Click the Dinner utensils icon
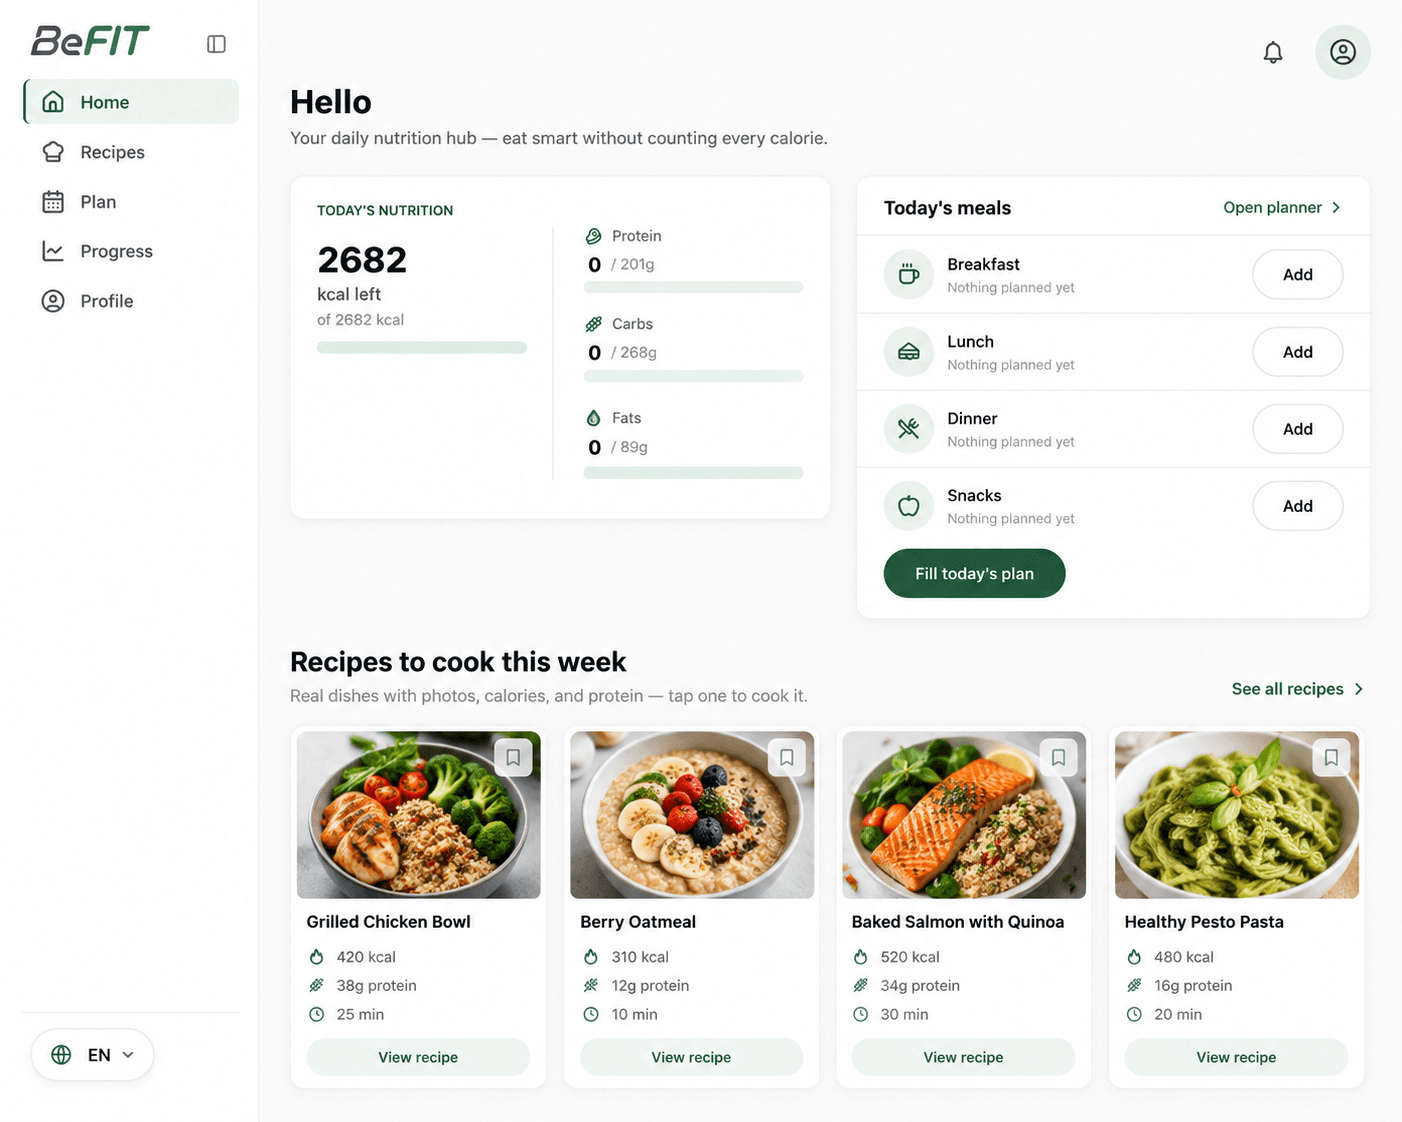Screen dimensions: 1402x1122 tap(909, 429)
